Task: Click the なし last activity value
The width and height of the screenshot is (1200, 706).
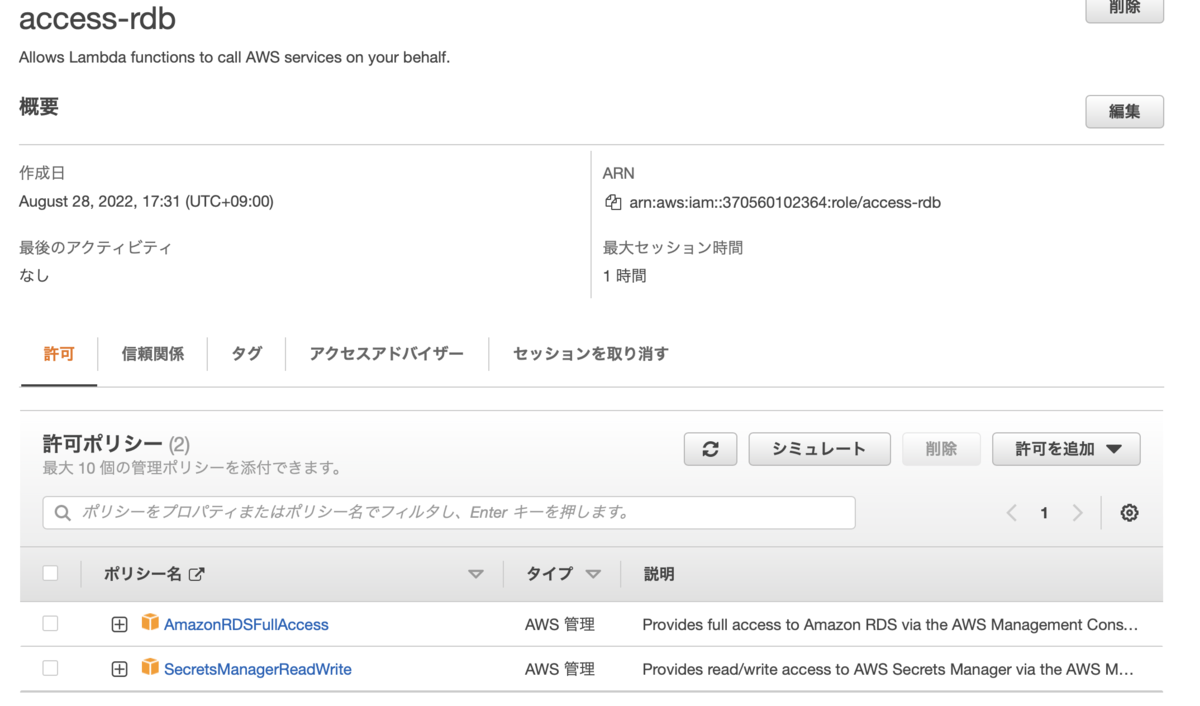Action: point(34,275)
